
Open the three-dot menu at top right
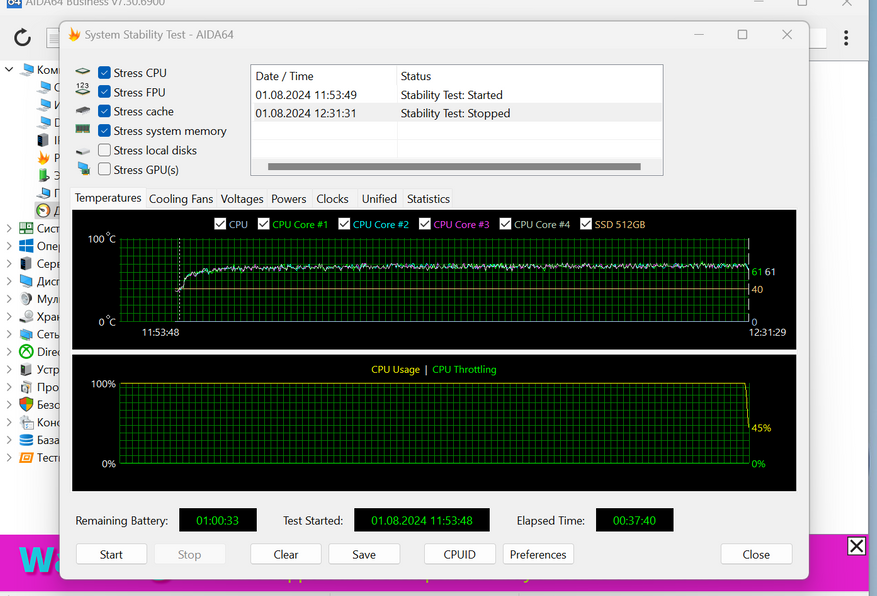point(847,38)
